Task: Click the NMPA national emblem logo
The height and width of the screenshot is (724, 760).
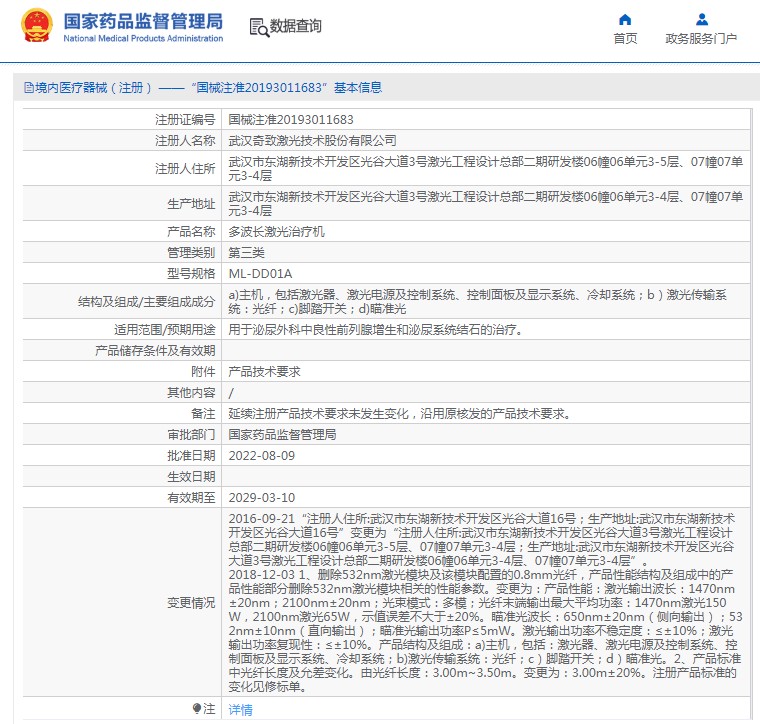Action: click(x=37, y=25)
